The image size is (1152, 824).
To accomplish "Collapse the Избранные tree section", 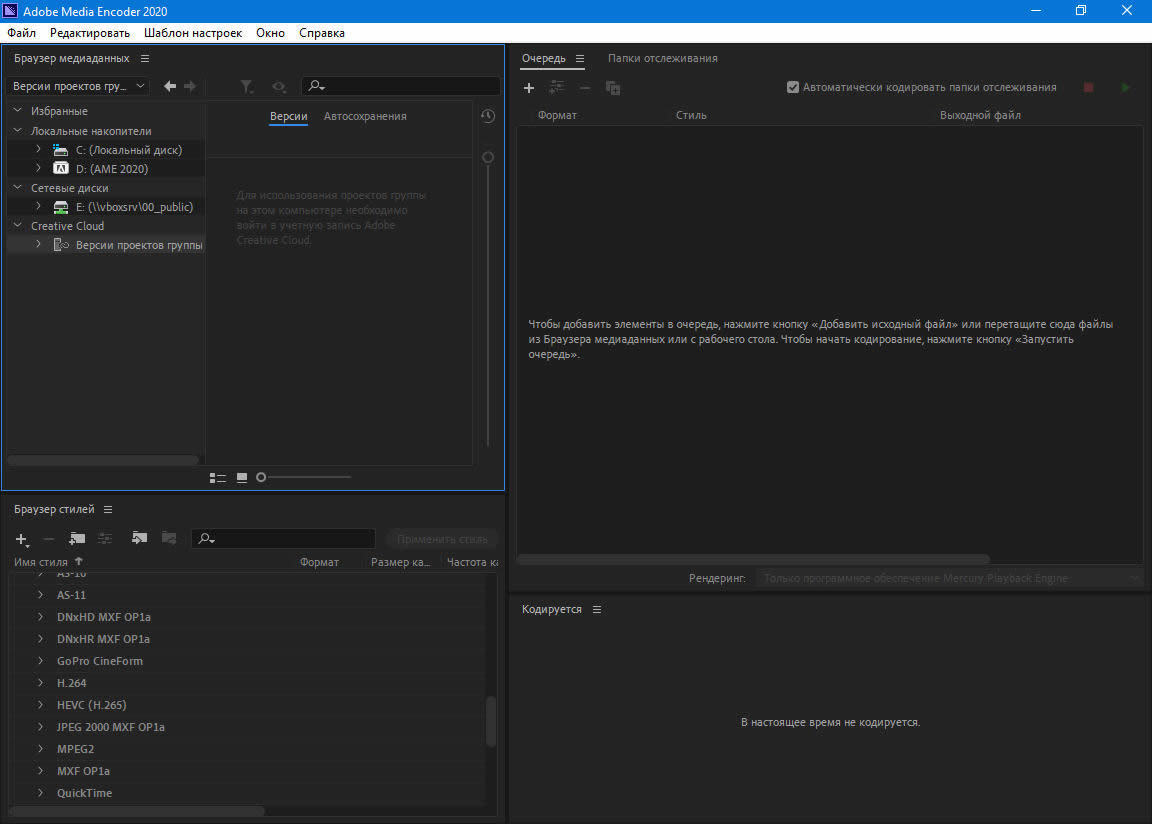I will (x=18, y=110).
